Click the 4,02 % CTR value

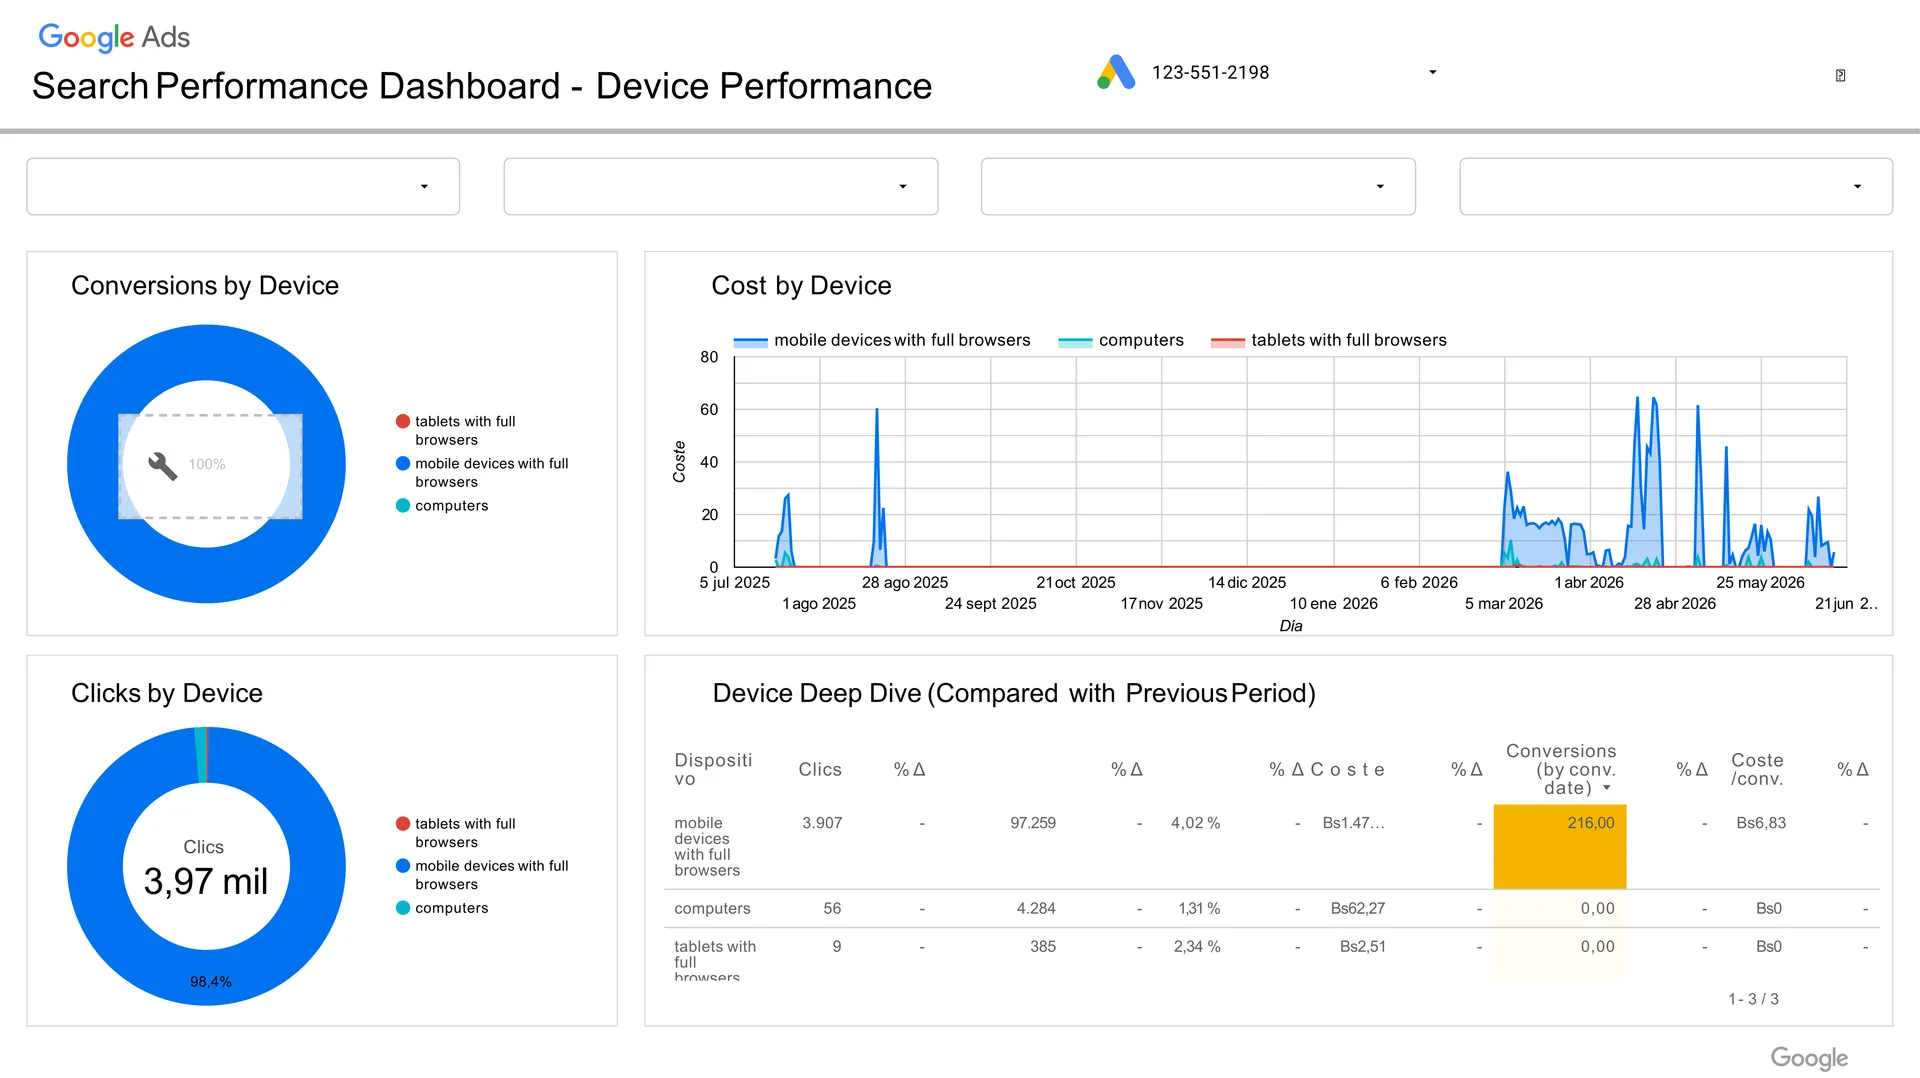[x=1195, y=823]
